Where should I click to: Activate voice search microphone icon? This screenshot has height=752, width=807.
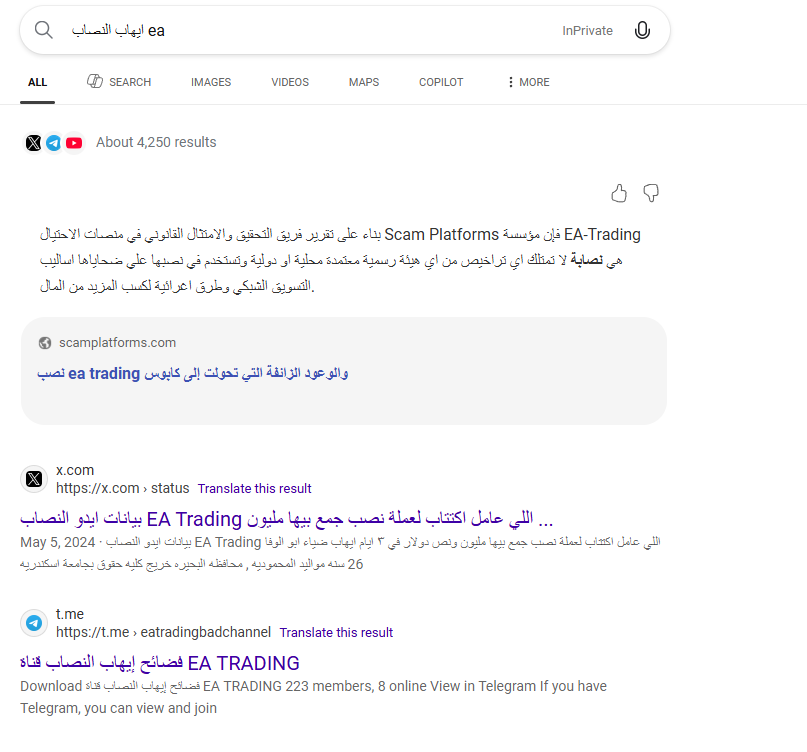(642, 30)
